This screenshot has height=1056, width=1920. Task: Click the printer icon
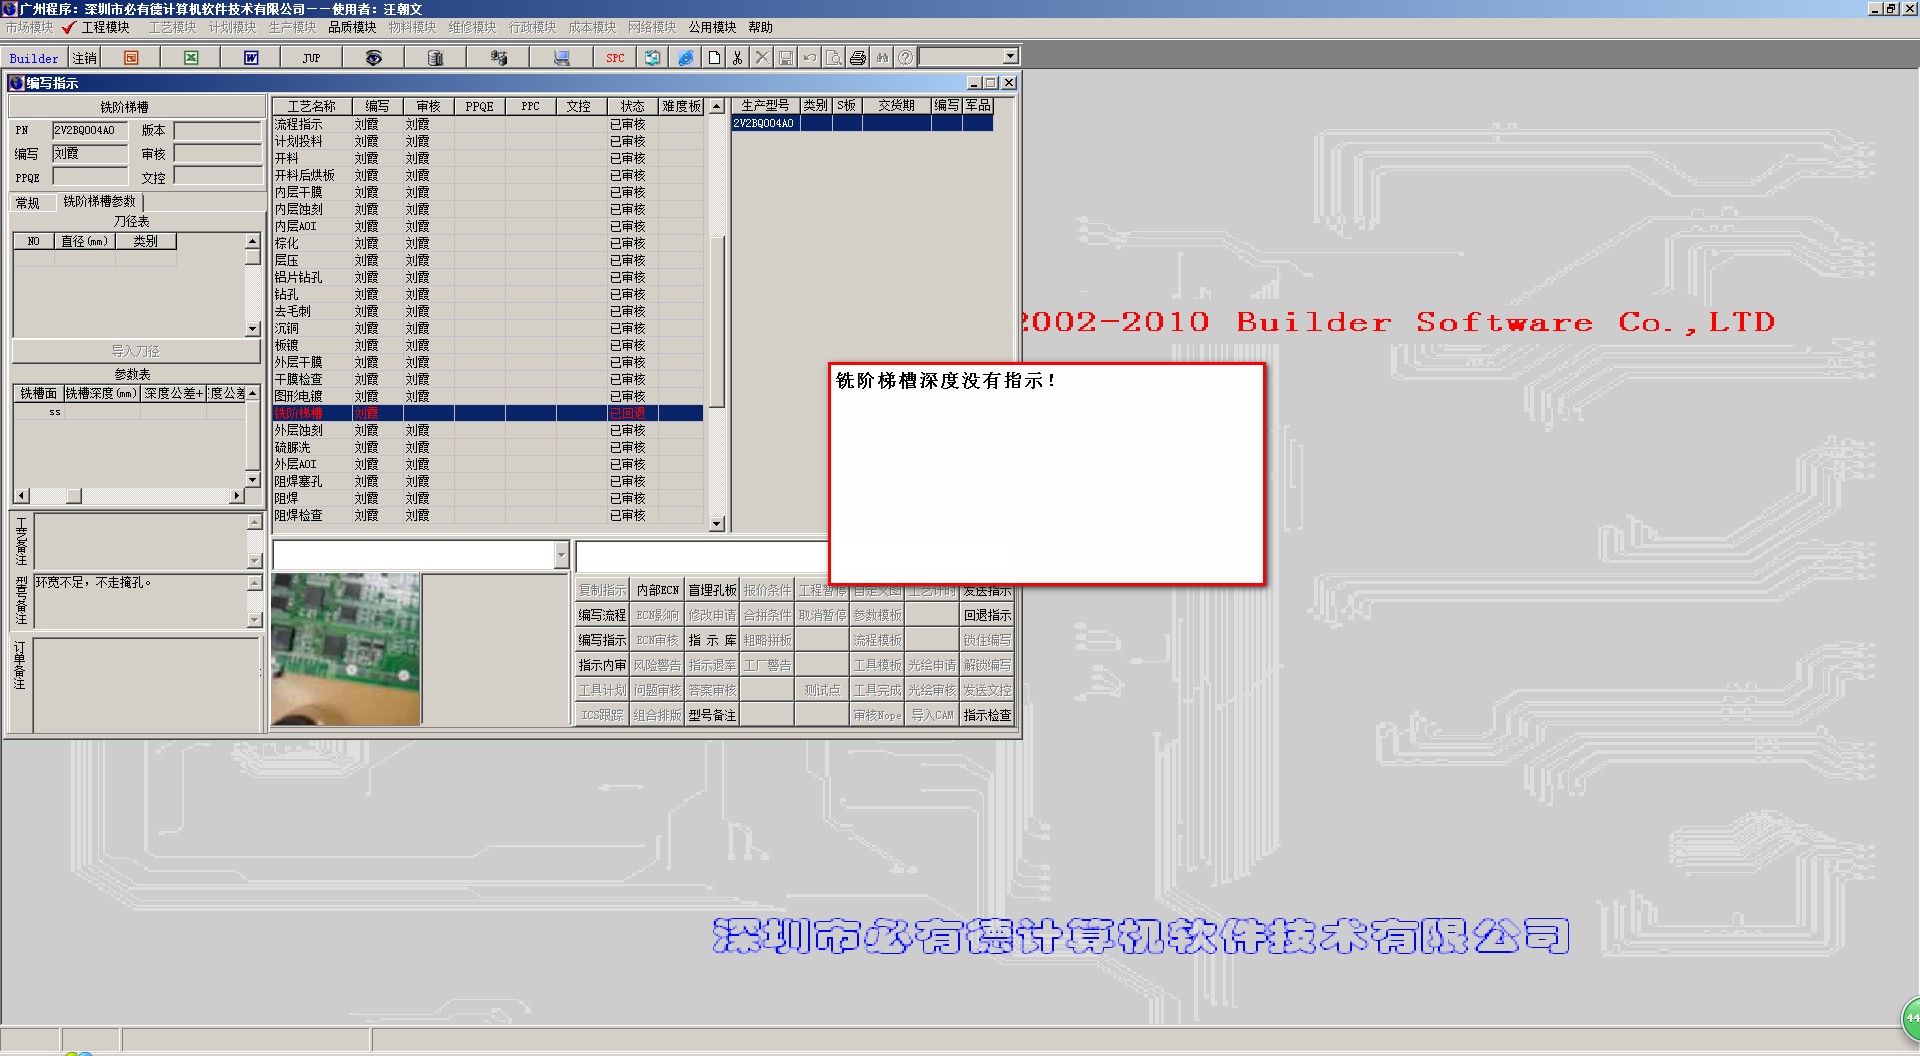[858, 58]
